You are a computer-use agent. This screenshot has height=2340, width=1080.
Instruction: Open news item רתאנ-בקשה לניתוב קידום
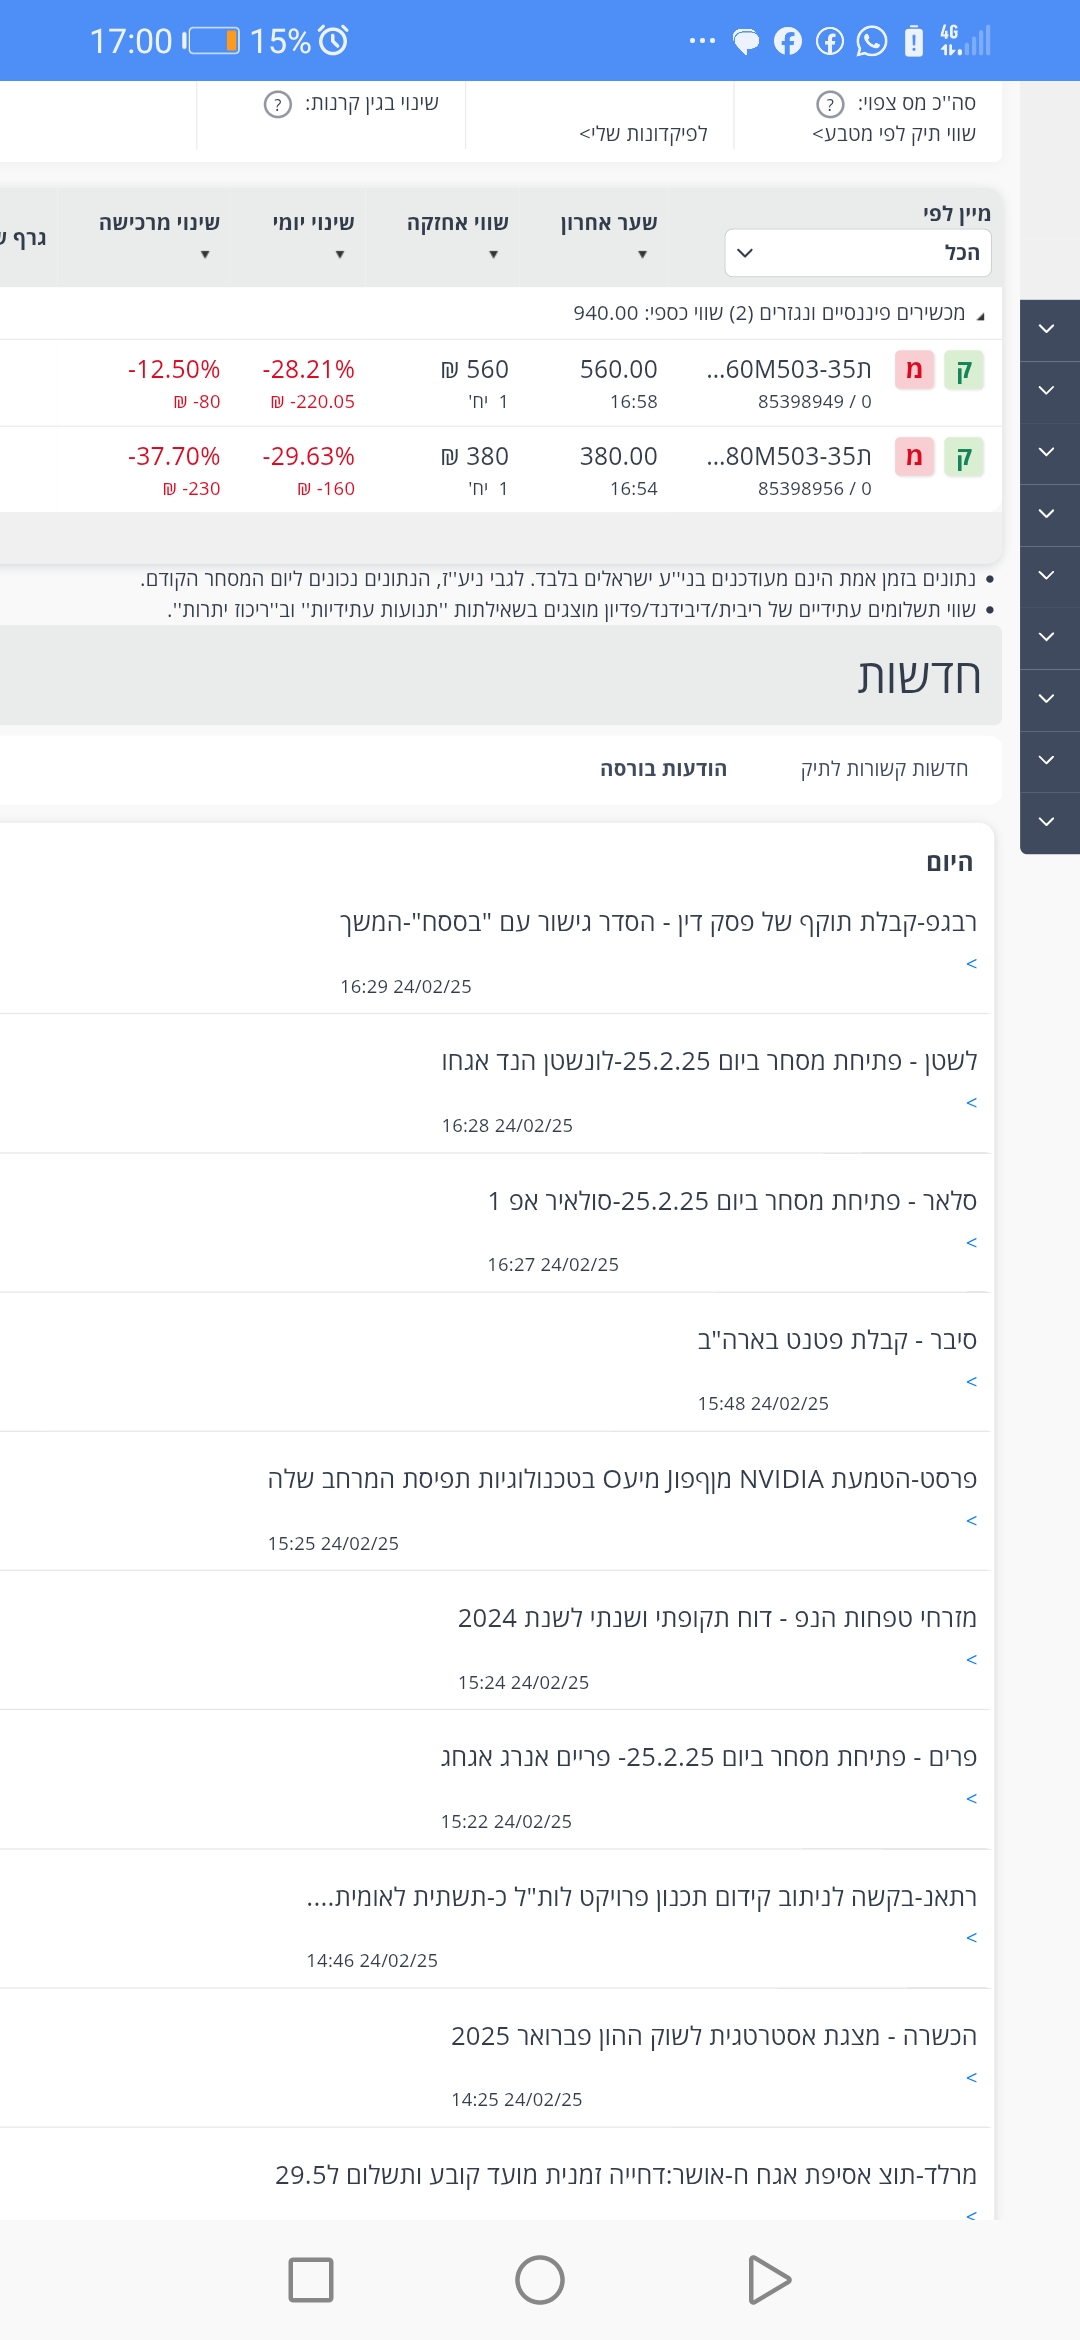[641, 1896]
